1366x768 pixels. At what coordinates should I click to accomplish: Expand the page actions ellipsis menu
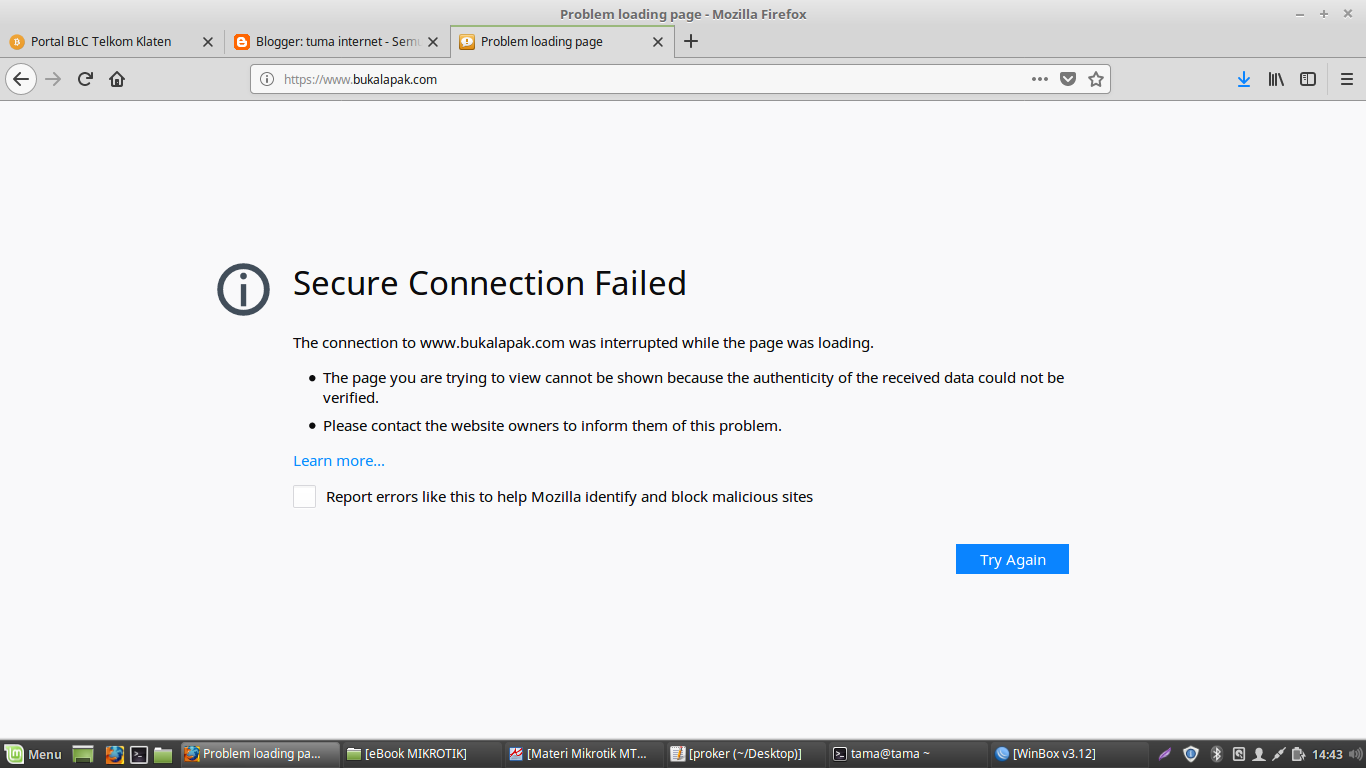click(x=1040, y=79)
